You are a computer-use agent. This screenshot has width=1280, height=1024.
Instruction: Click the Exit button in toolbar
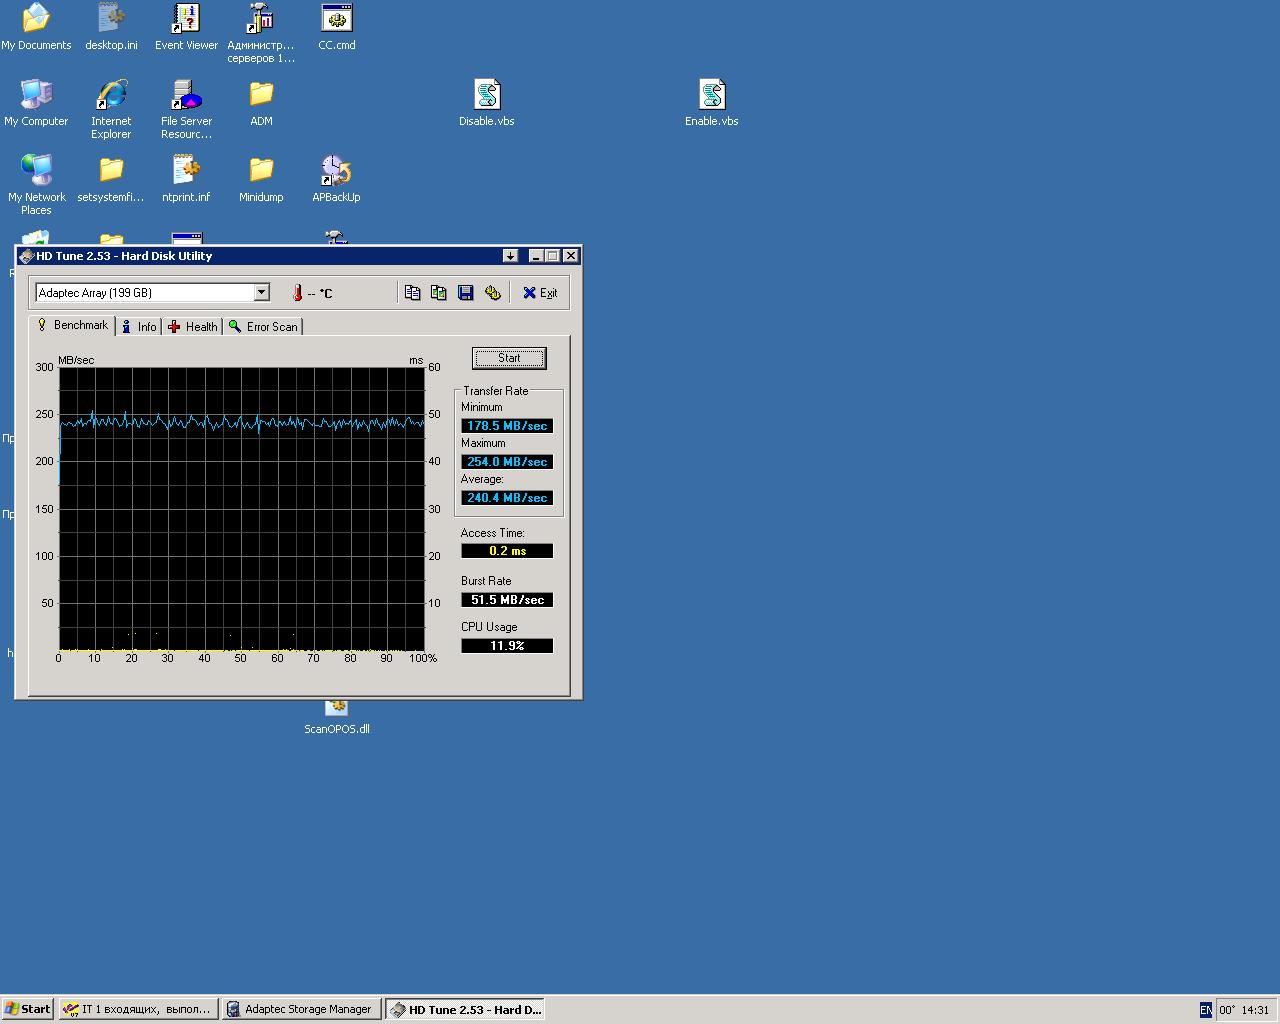point(540,293)
